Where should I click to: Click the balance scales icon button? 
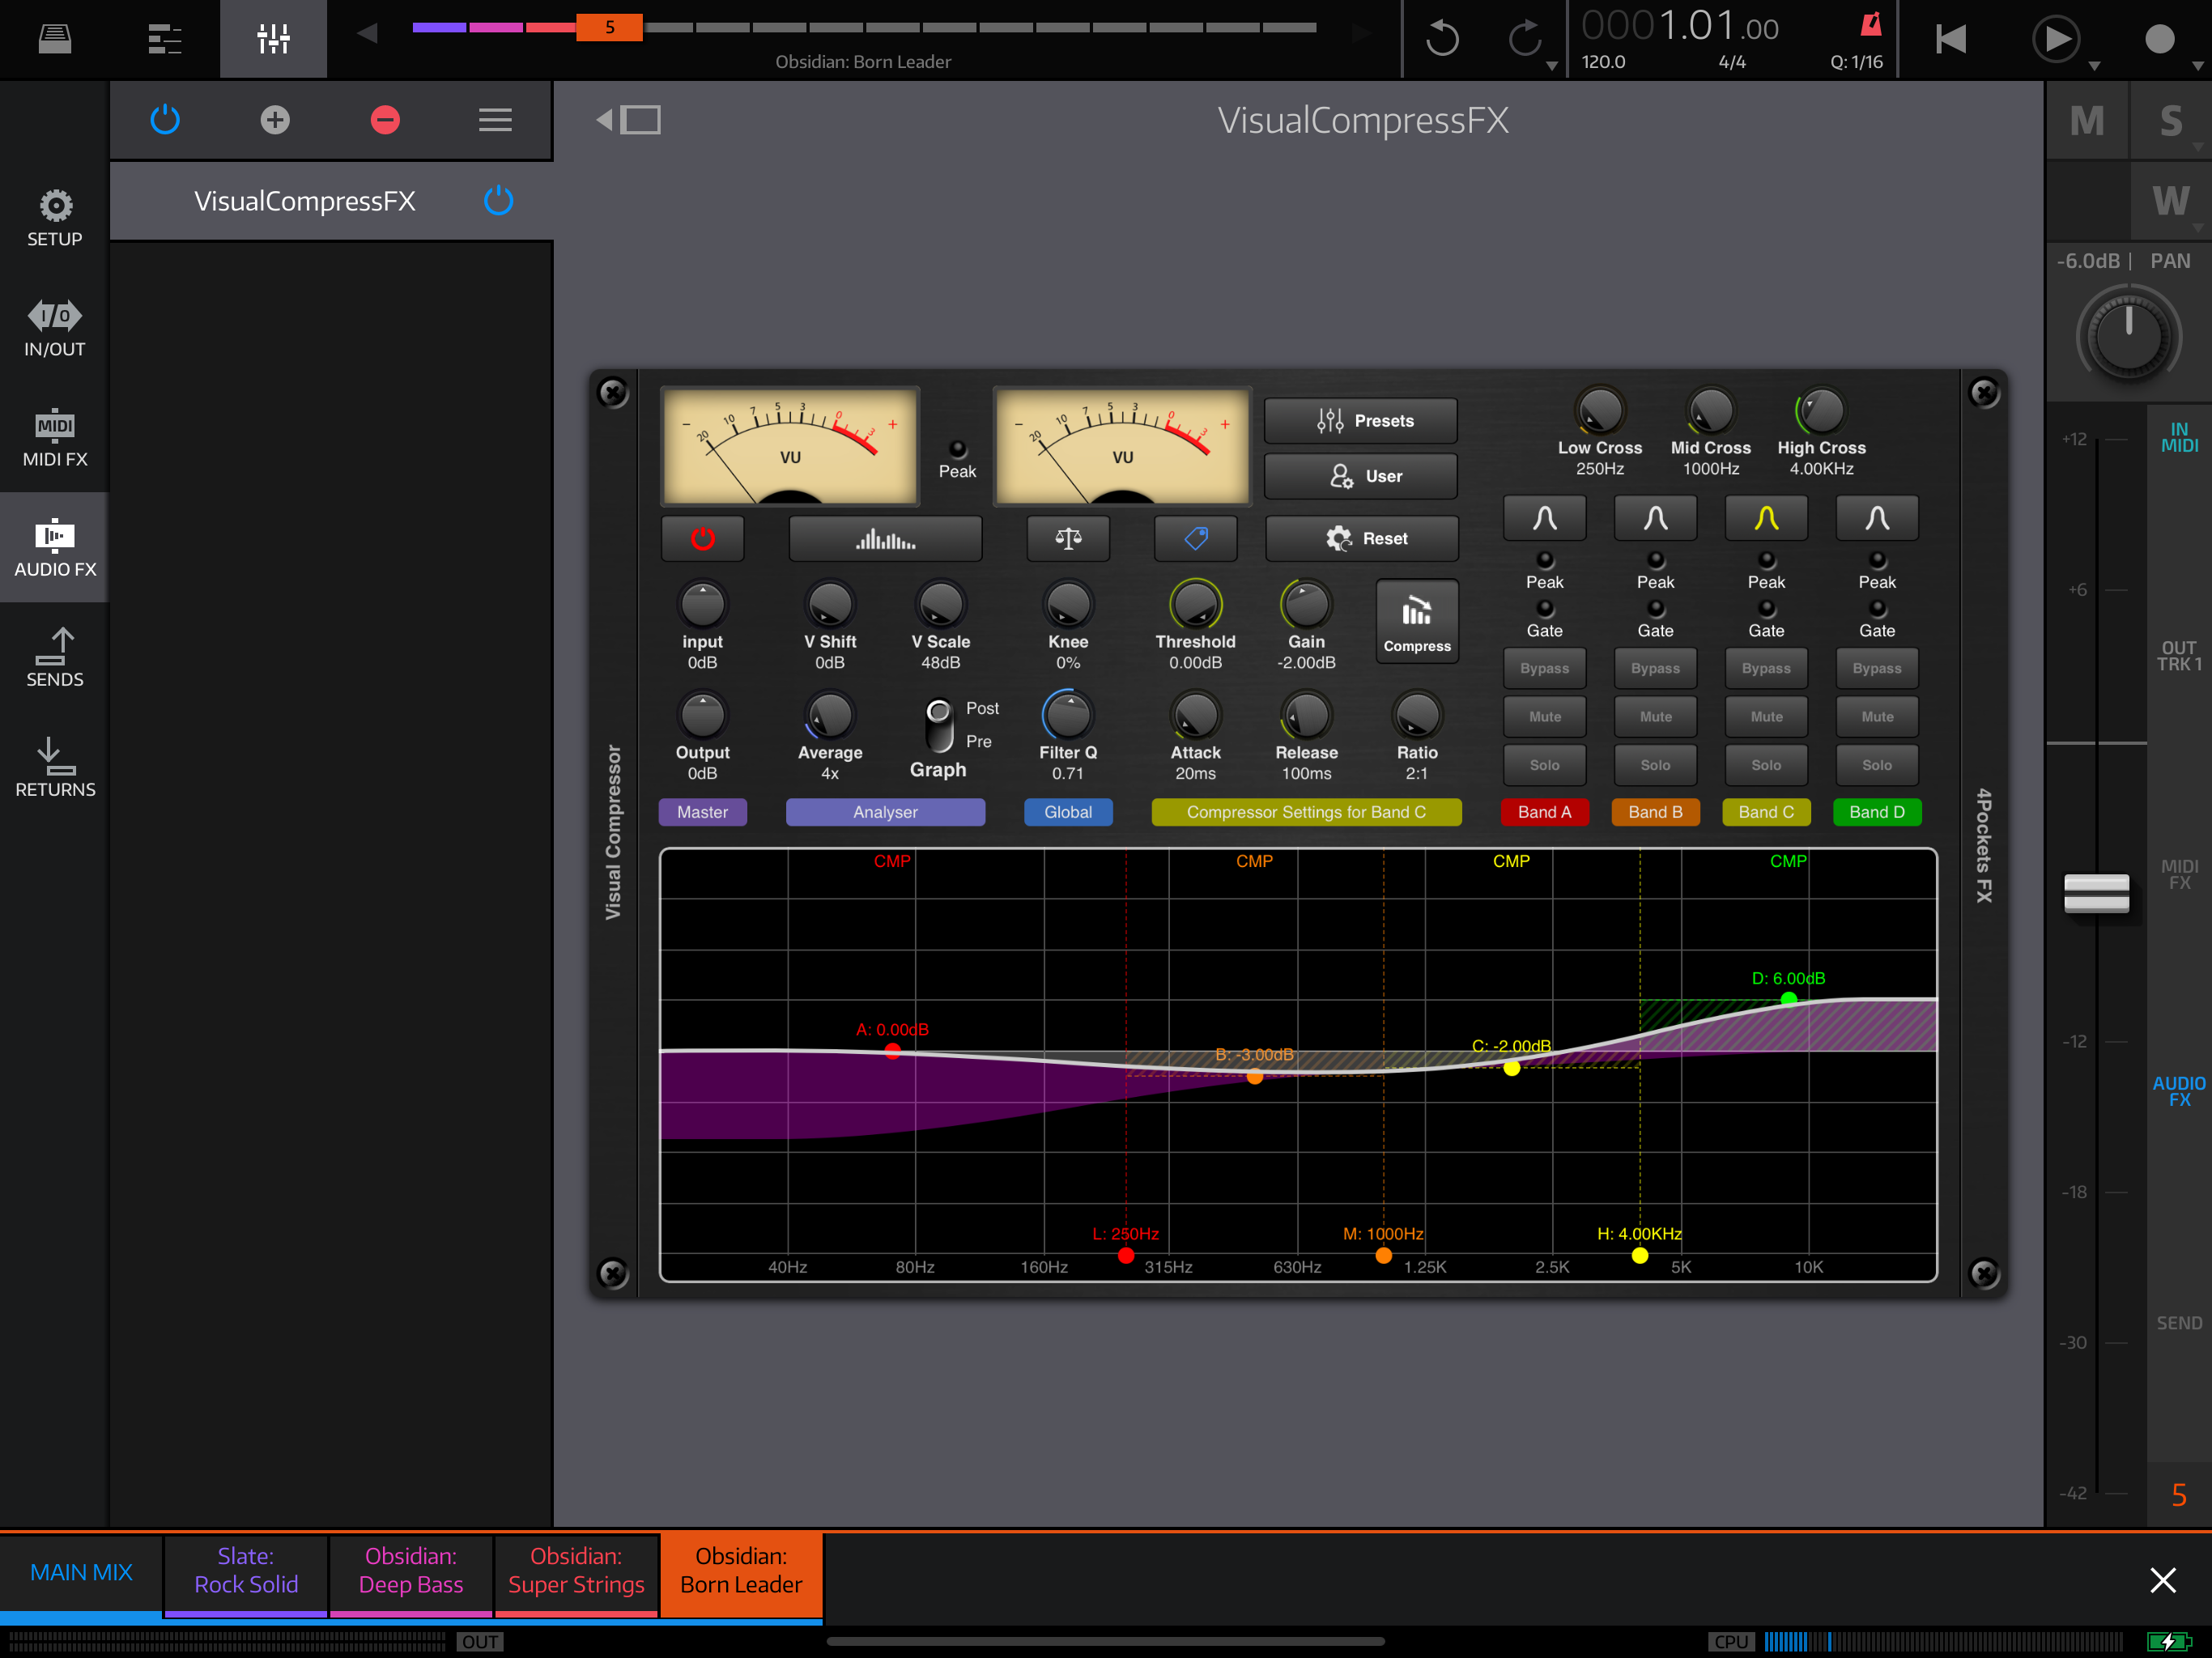coord(1068,539)
